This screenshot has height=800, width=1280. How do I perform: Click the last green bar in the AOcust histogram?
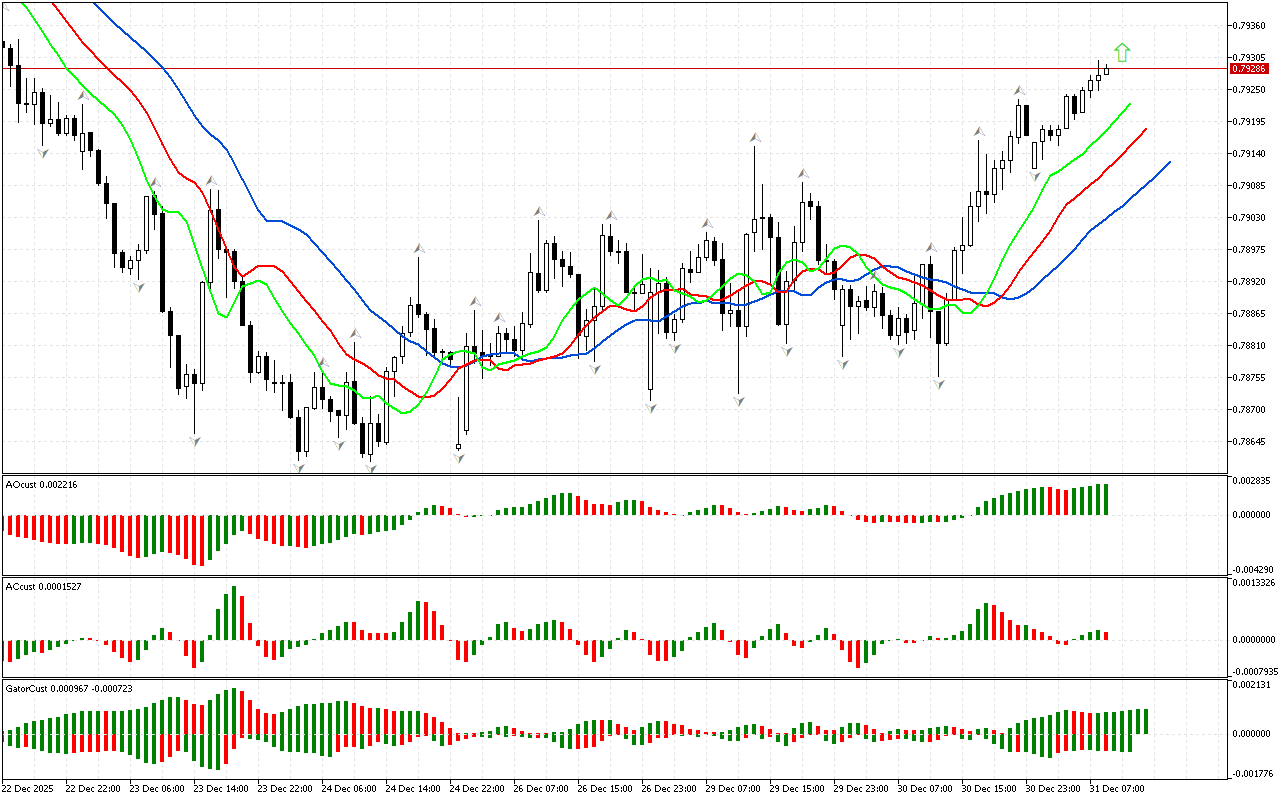1105,499
